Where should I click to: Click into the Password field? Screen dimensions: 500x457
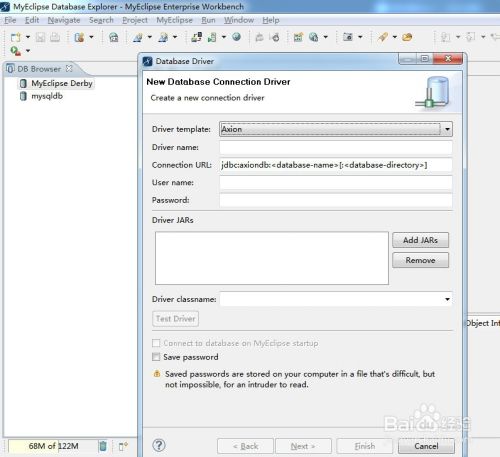[336, 200]
